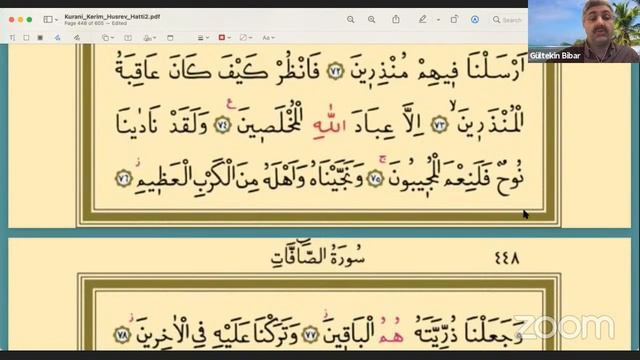Click verse marker ٧٤ in second line
Image resolution: width=640 pixels, height=360 pixels.
222,124
